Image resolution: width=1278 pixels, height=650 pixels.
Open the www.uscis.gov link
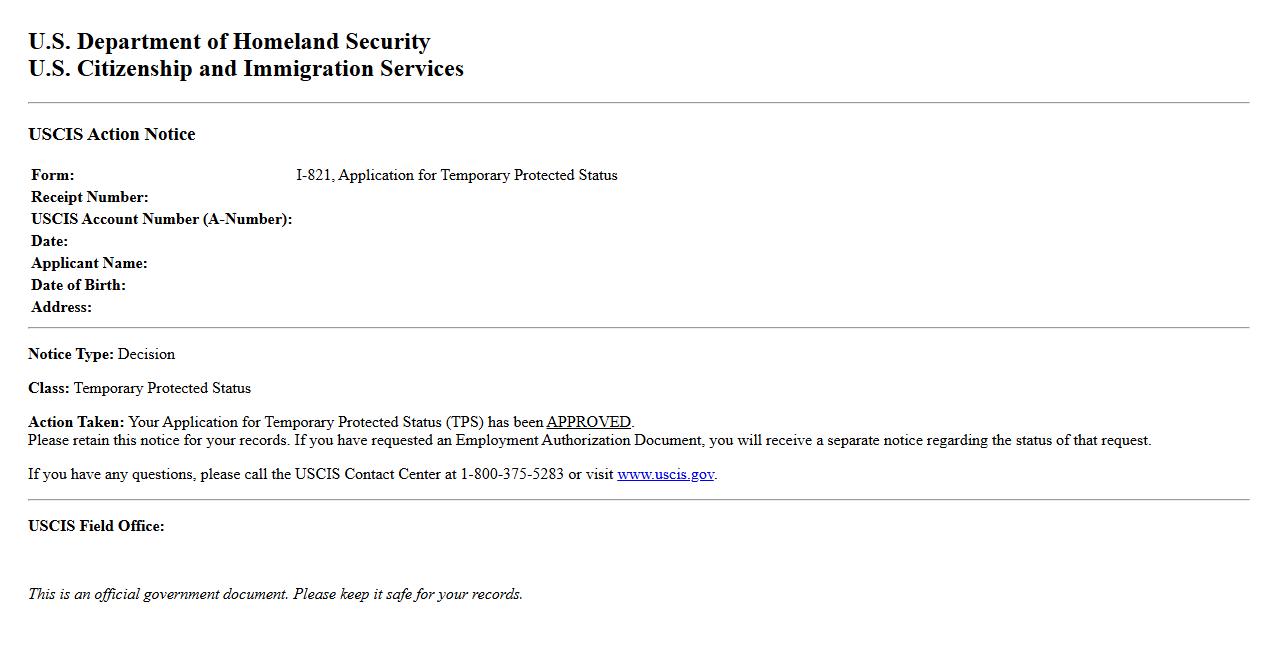665,474
